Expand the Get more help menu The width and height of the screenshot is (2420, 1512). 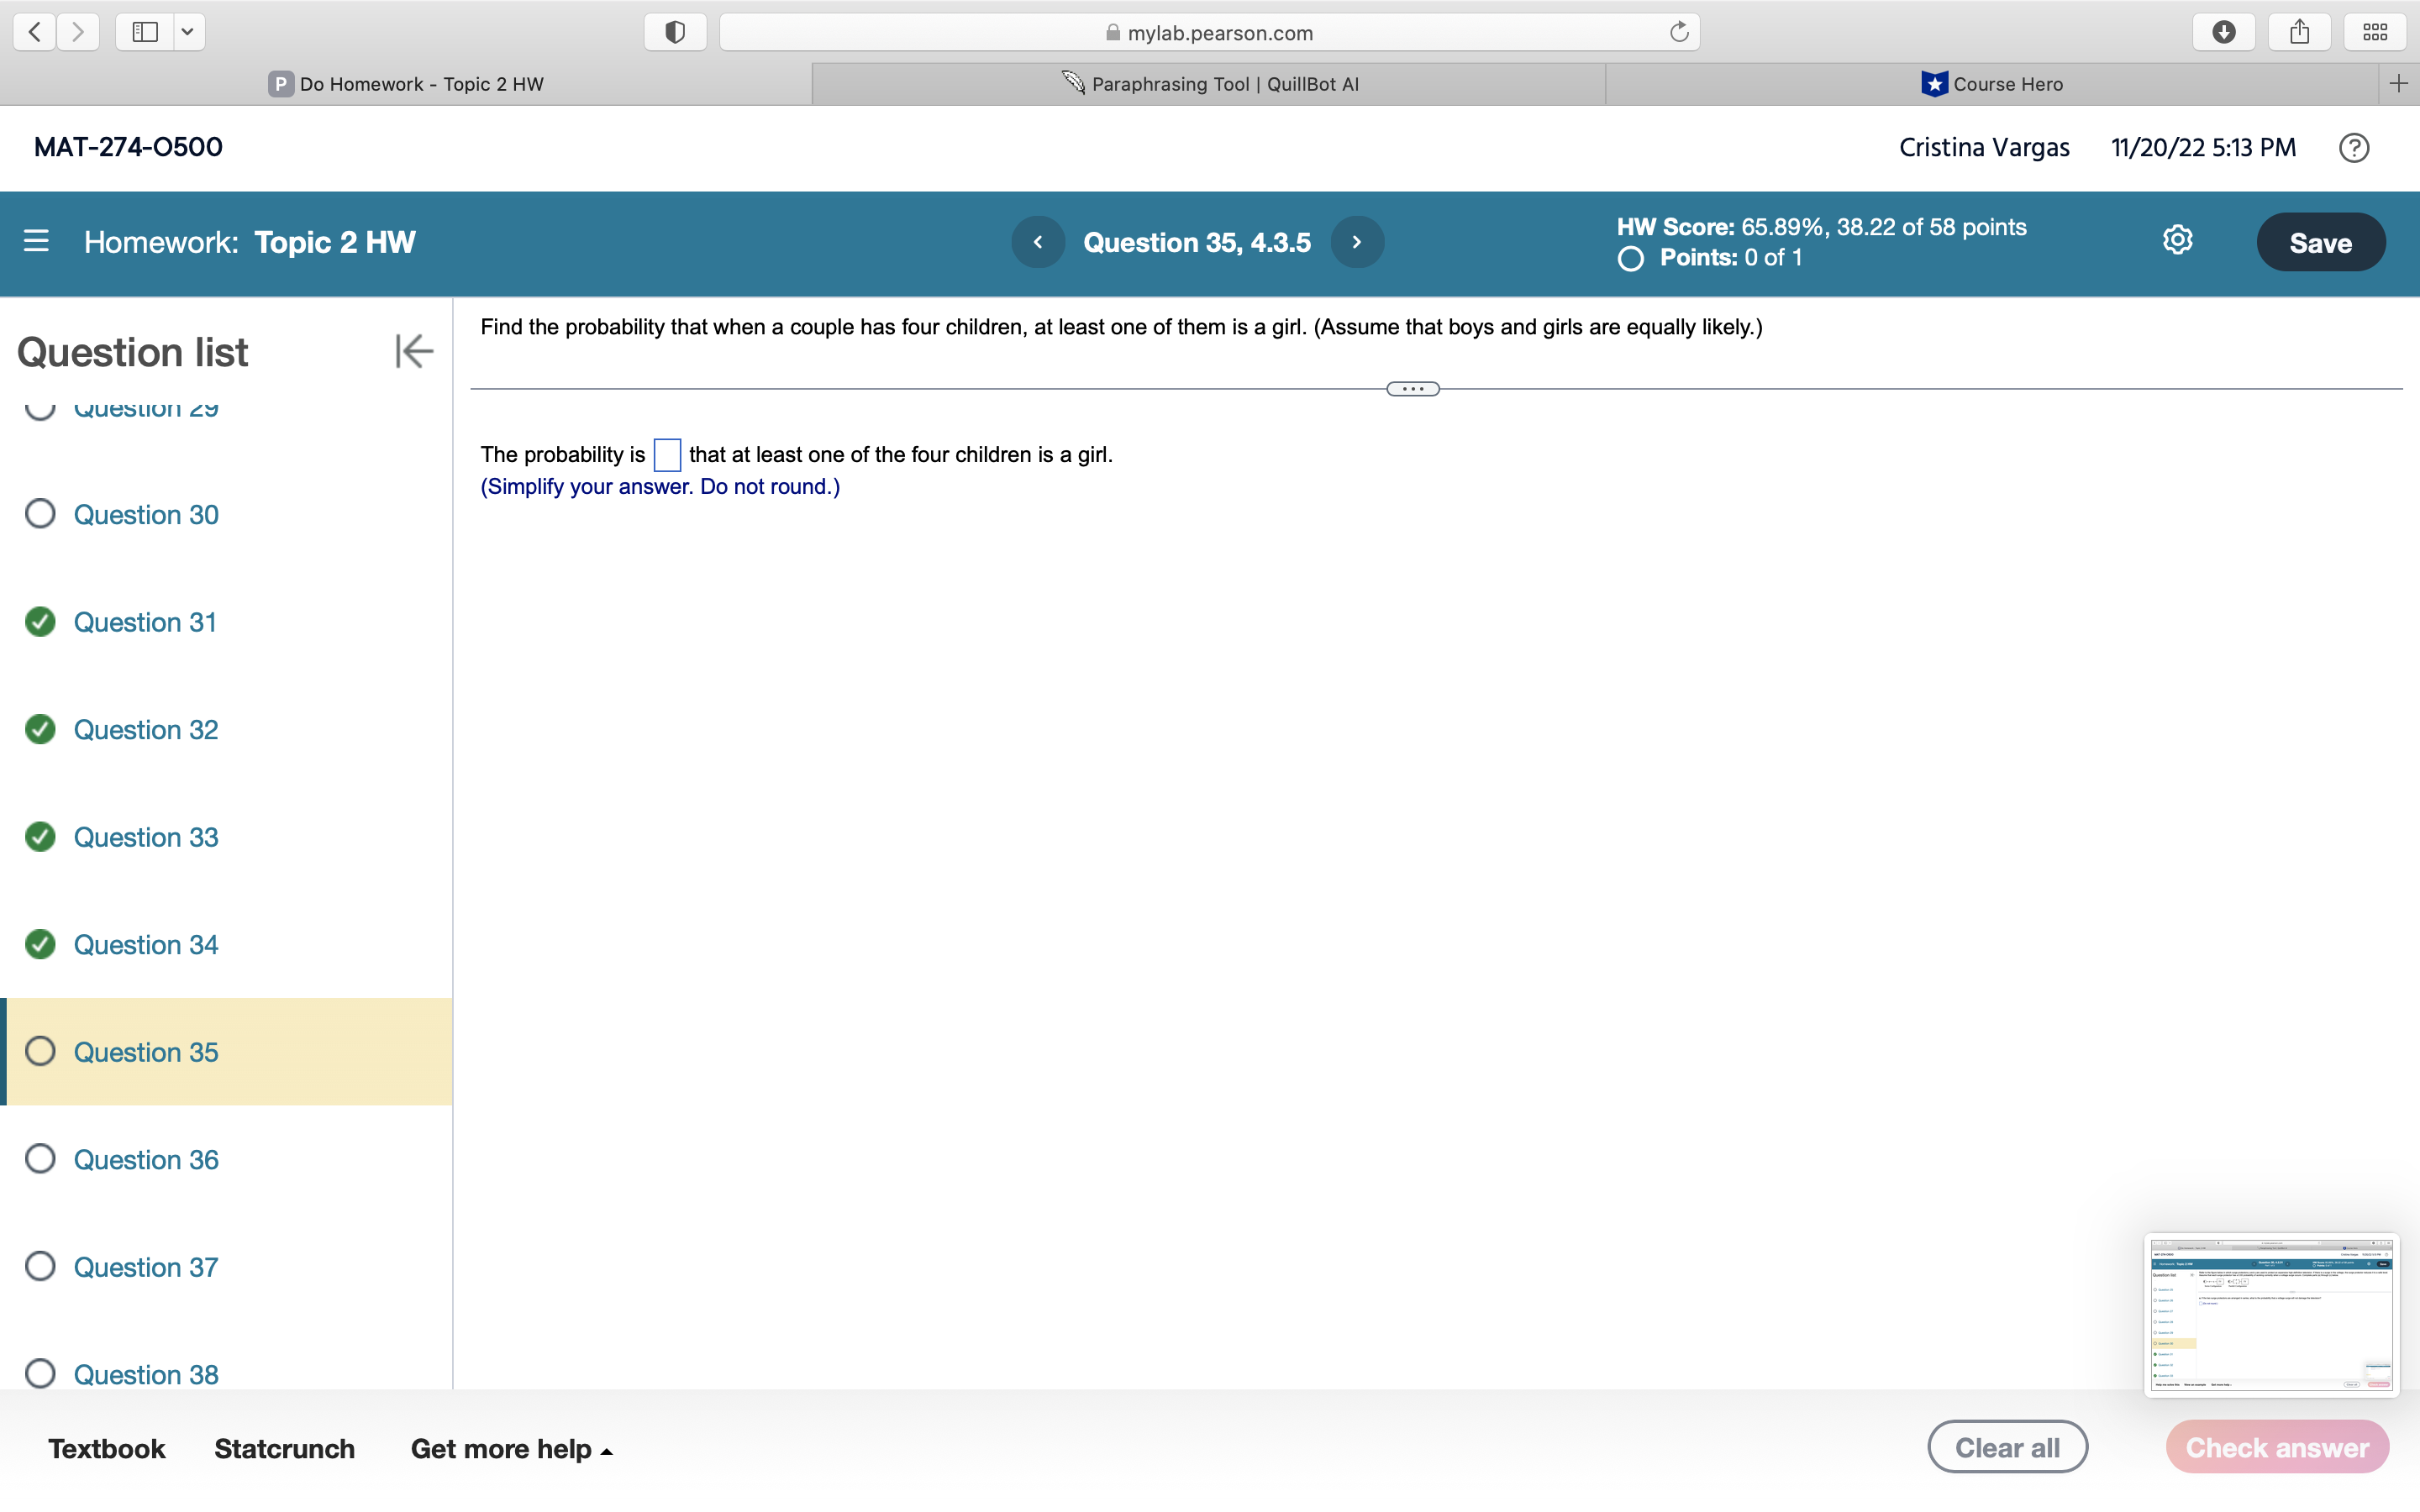coord(511,1448)
